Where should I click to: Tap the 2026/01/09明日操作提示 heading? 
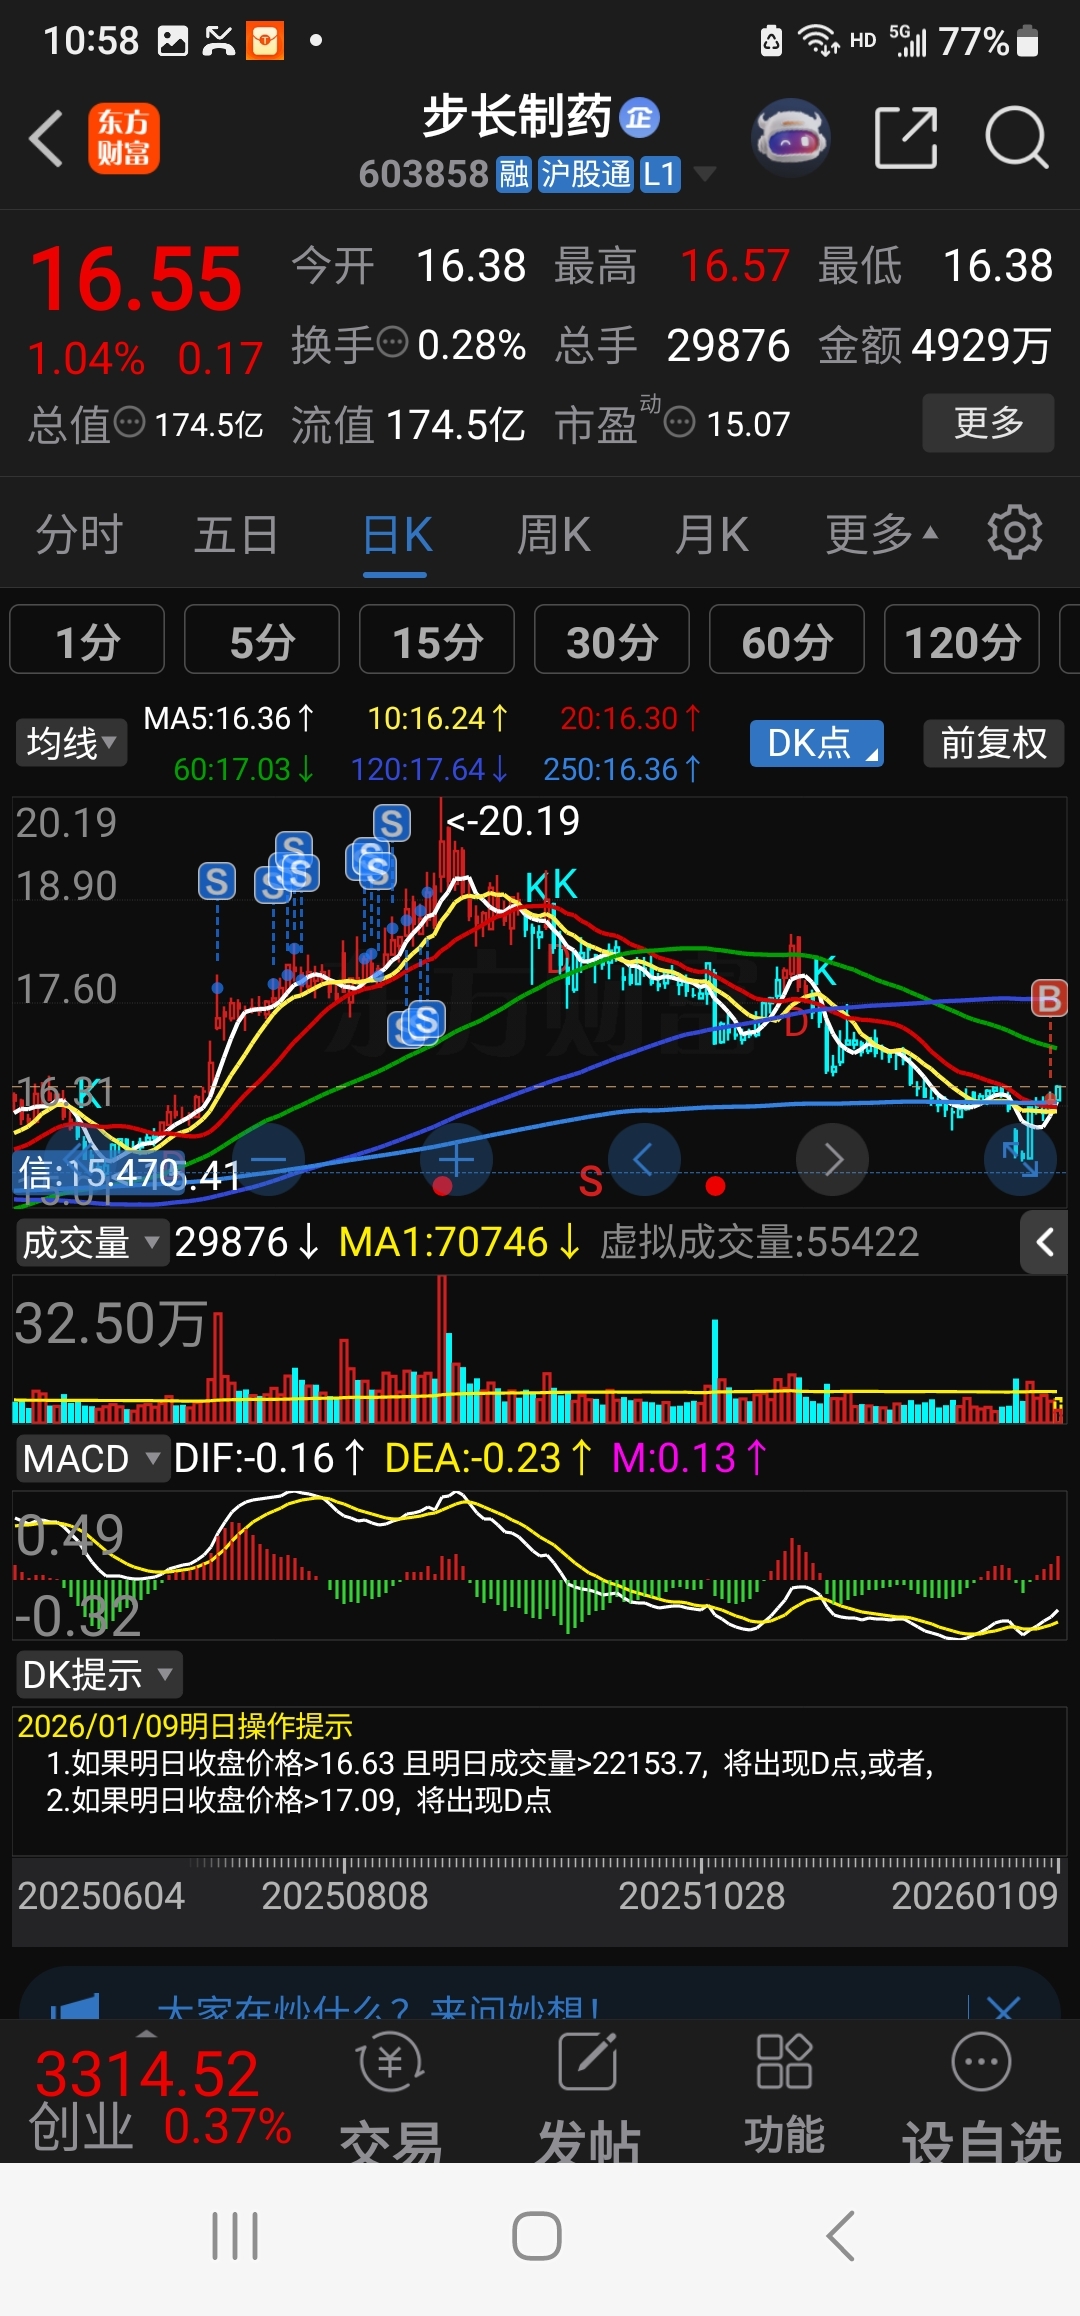(x=185, y=1726)
